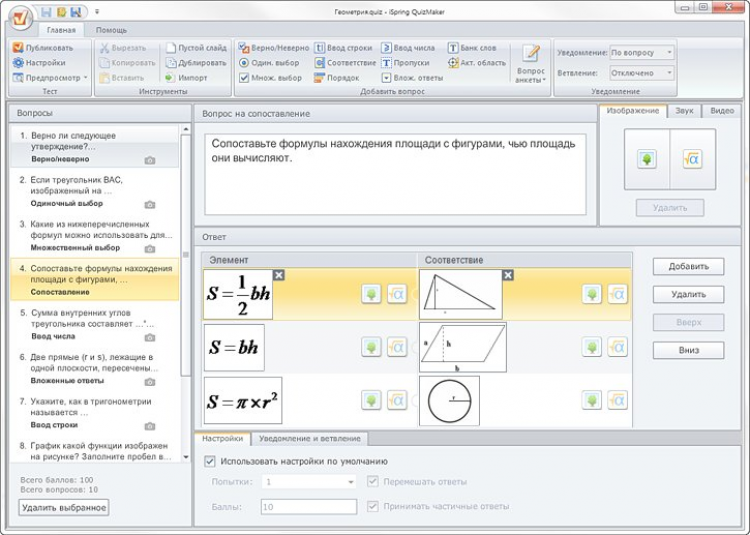Remove the triangle match image with X
Image resolution: width=750 pixels, height=535 pixels.
[x=507, y=275]
